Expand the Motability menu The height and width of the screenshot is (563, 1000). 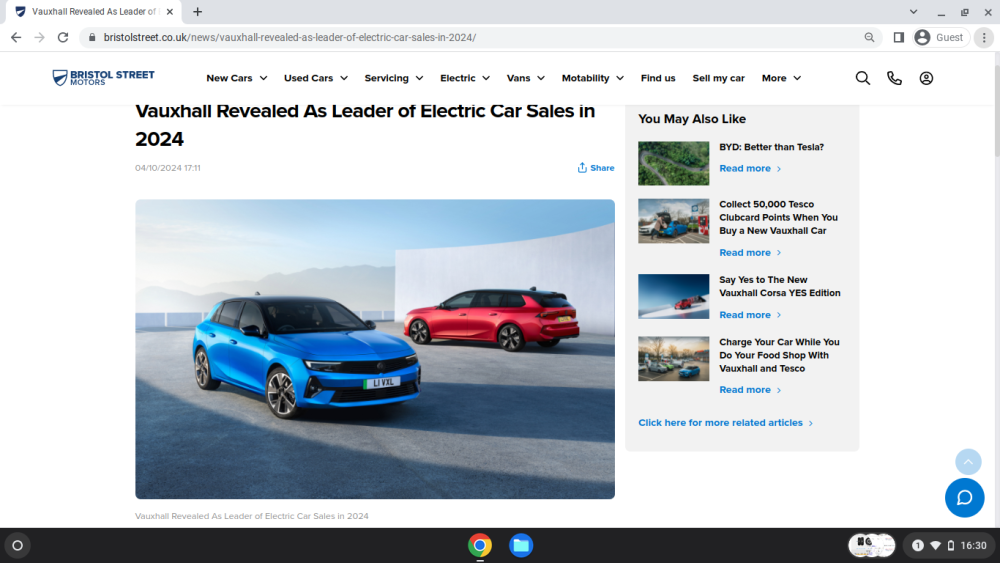pos(592,78)
